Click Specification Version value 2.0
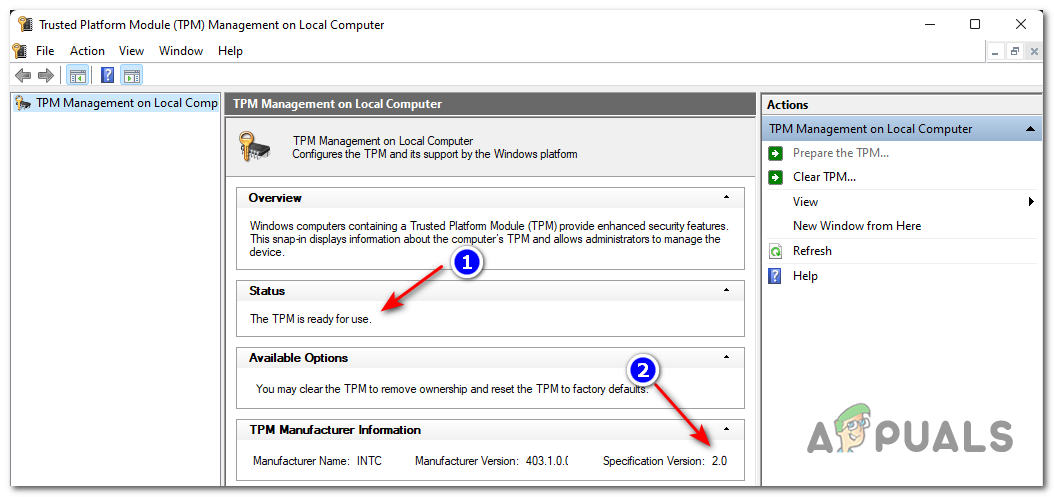Viewport: 1054px width, 497px height. tap(719, 461)
